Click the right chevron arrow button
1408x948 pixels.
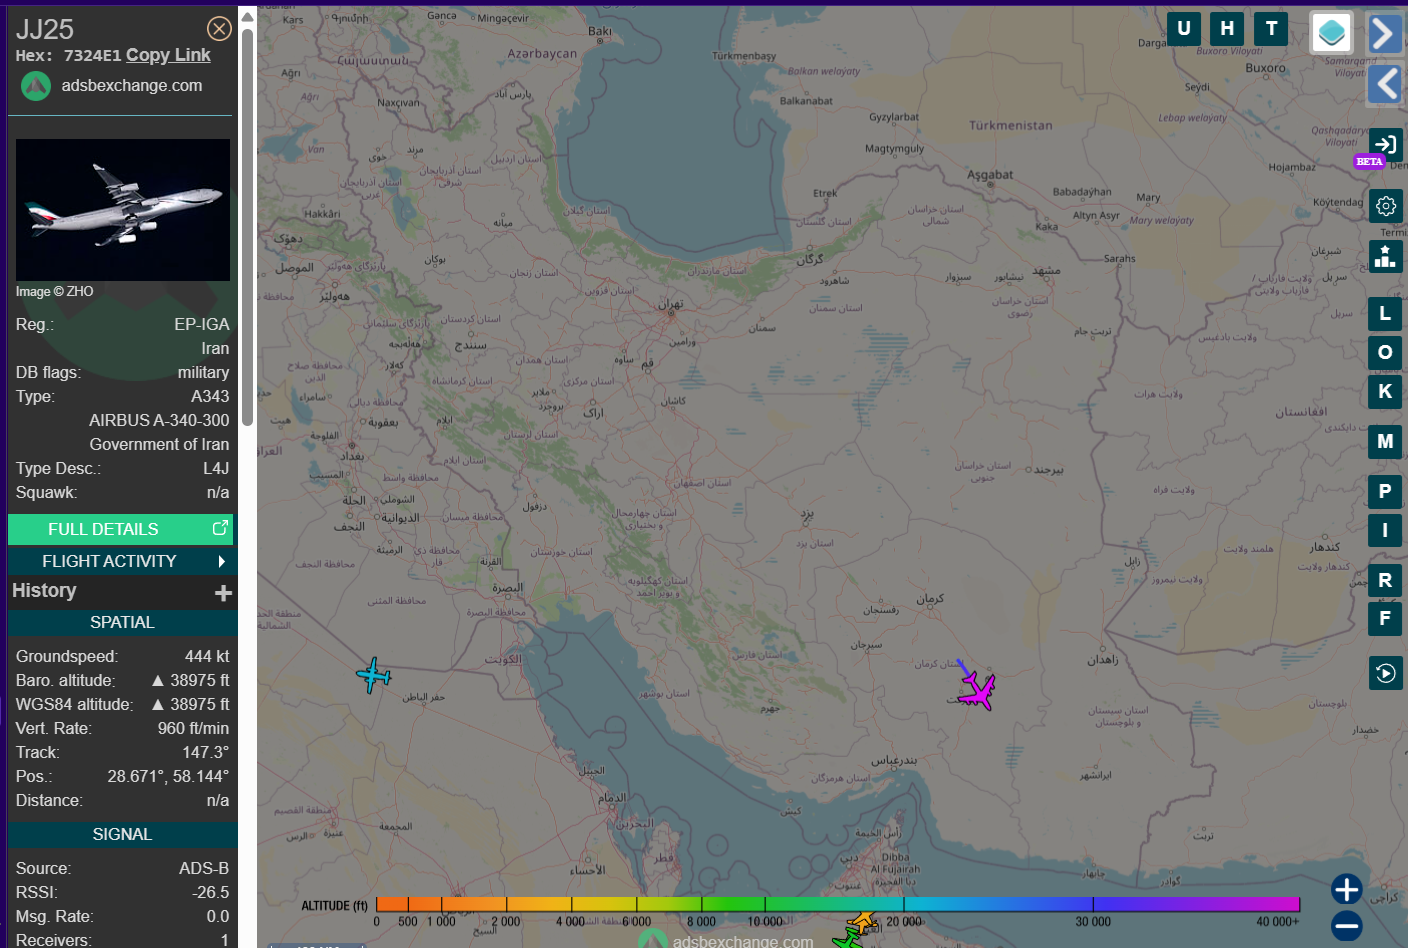tap(1385, 34)
